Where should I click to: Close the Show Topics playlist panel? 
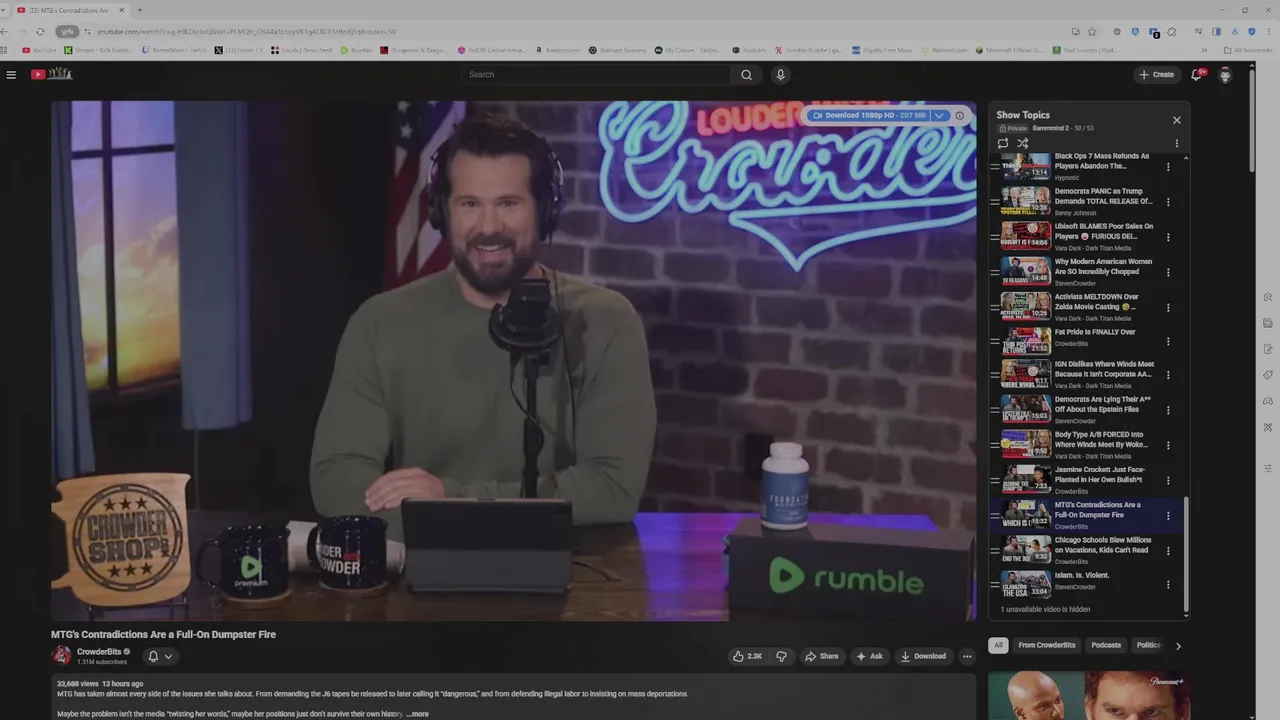[1176, 120]
